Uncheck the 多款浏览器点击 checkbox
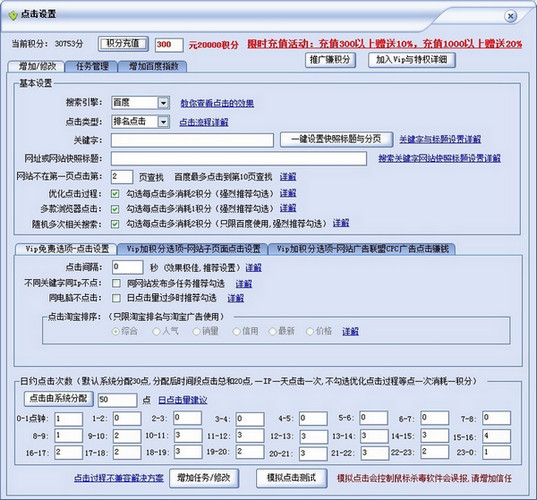537x500 pixels. point(115,209)
